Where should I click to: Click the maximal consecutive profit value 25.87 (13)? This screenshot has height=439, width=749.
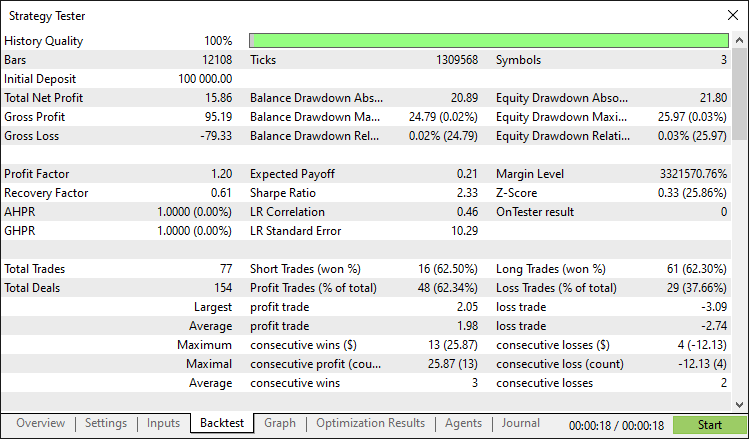click(452, 364)
